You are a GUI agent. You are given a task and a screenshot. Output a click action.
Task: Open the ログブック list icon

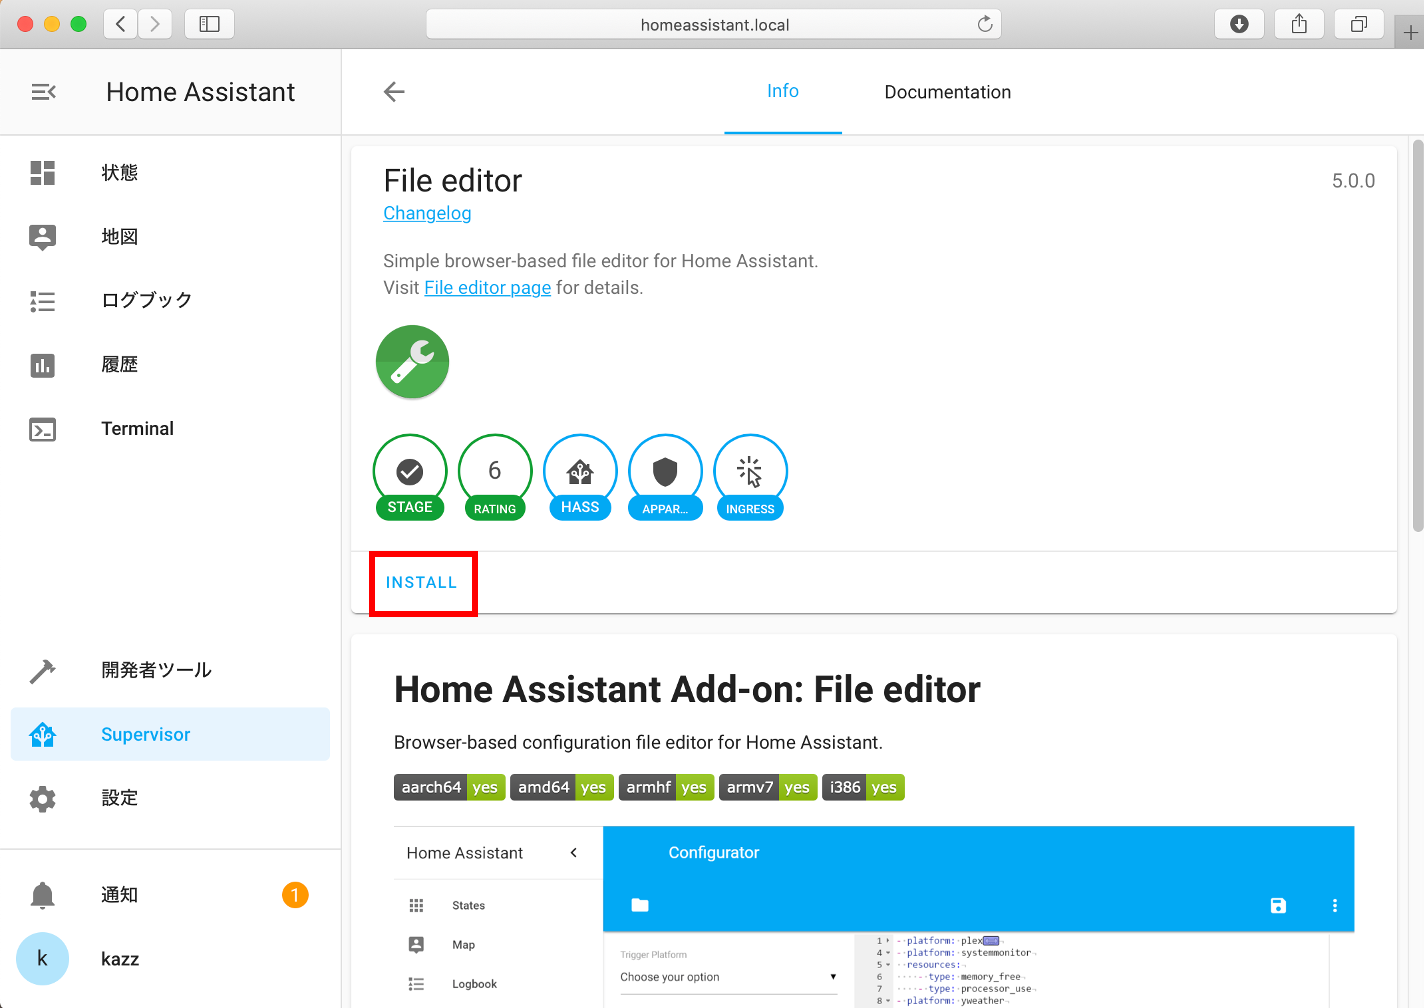coord(43,301)
